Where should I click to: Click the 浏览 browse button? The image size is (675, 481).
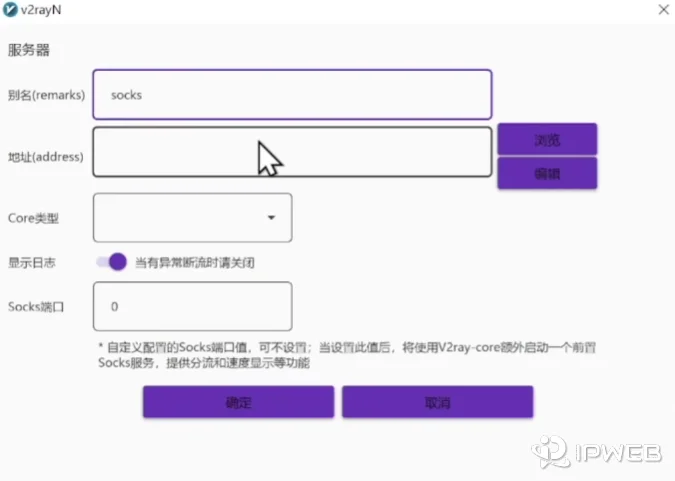pyautogui.click(x=547, y=140)
